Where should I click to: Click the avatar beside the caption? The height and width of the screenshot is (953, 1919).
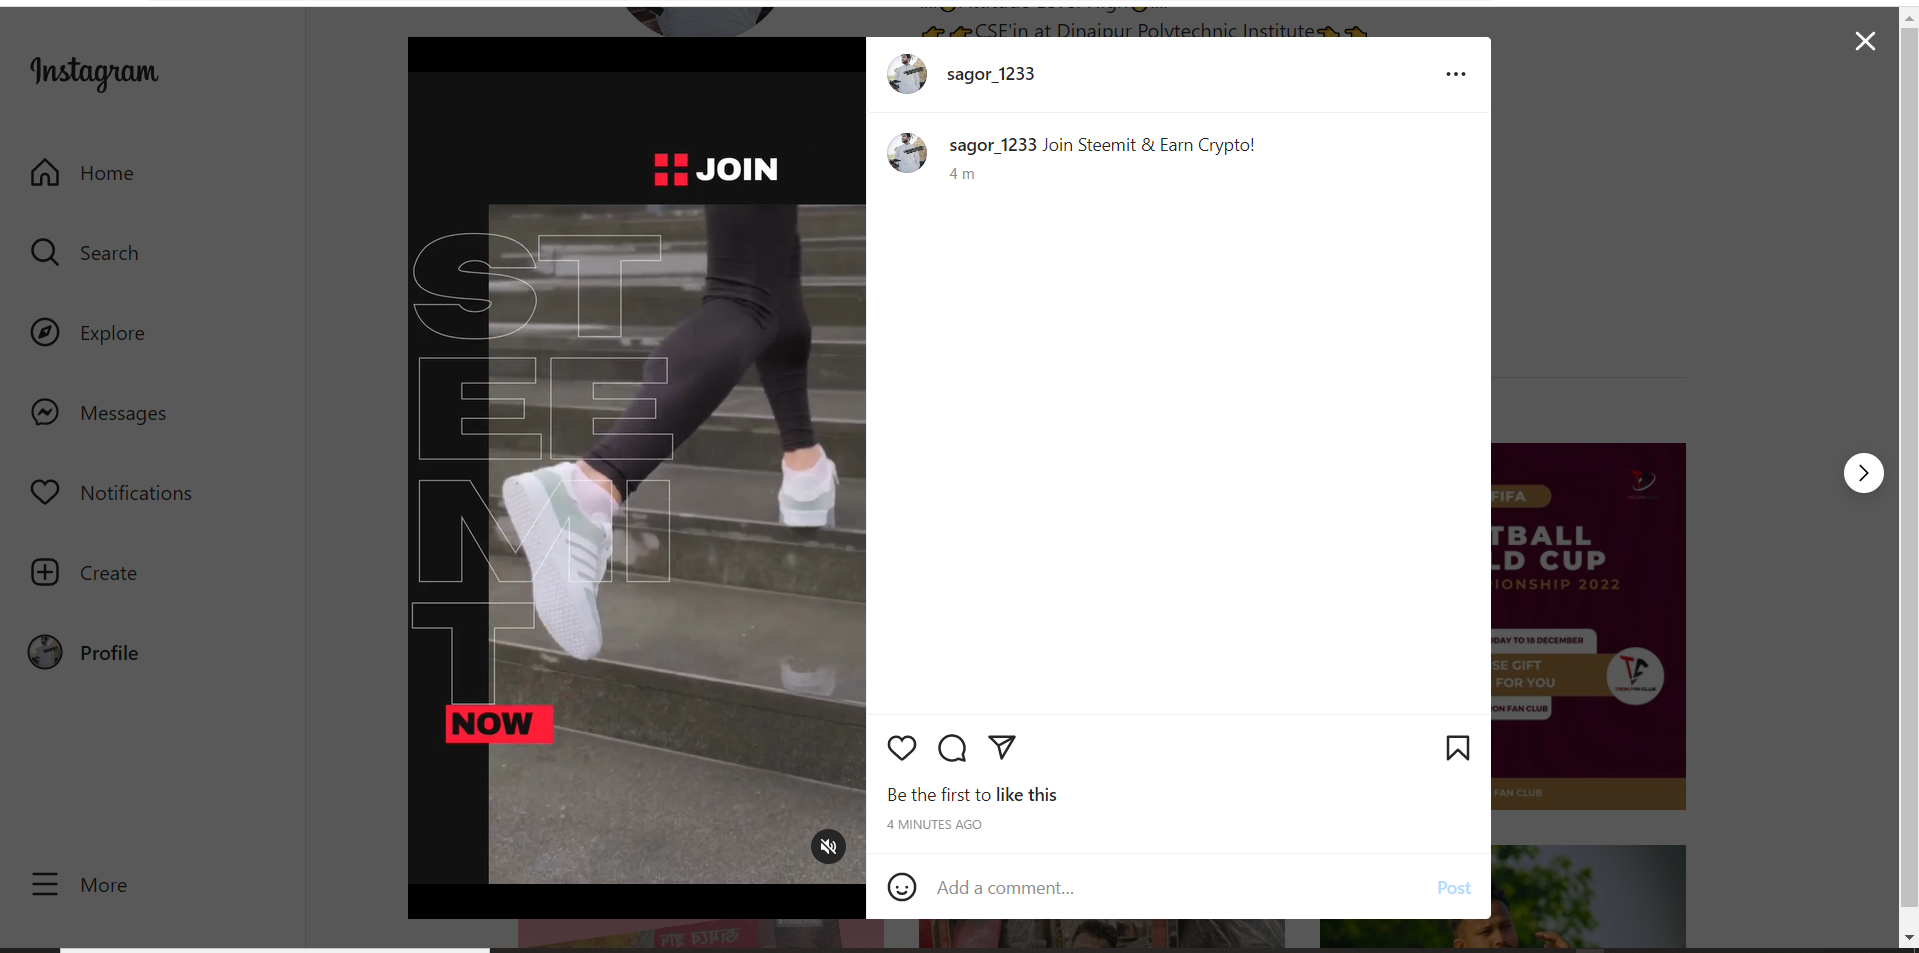point(907,153)
